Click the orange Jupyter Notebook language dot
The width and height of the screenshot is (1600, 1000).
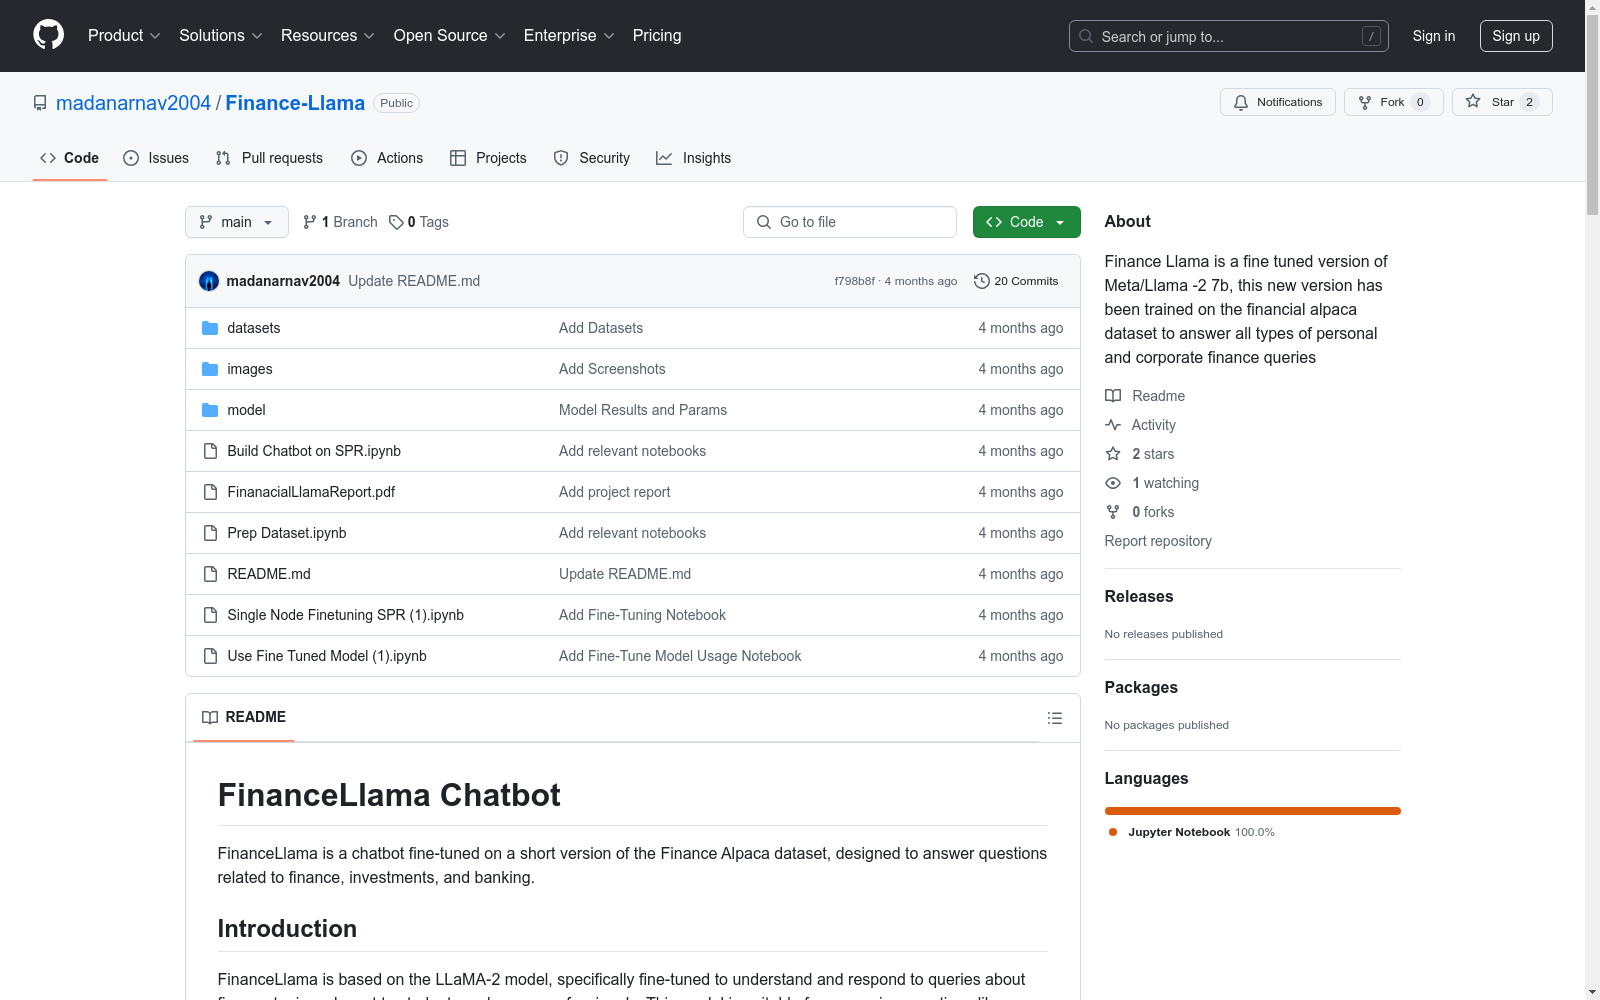click(1113, 832)
